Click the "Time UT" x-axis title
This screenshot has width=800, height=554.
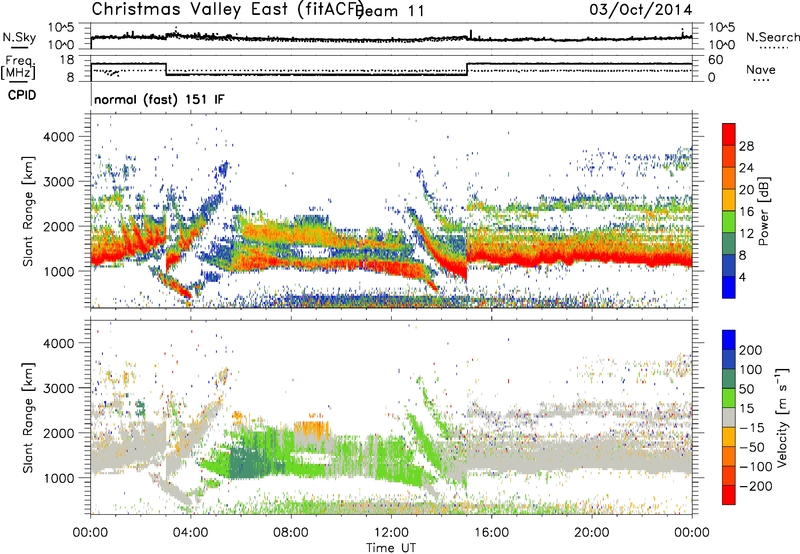click(391, 548)
